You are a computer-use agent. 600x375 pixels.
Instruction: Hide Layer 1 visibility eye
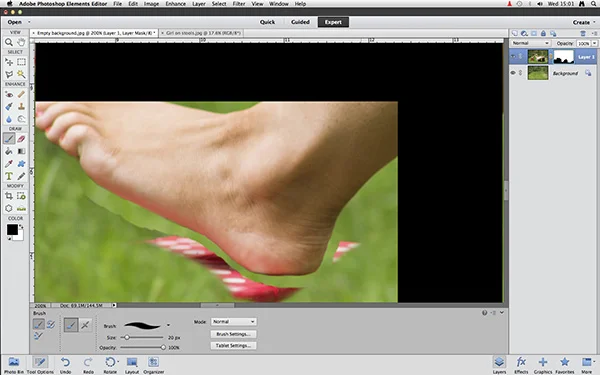coord(513,57)
